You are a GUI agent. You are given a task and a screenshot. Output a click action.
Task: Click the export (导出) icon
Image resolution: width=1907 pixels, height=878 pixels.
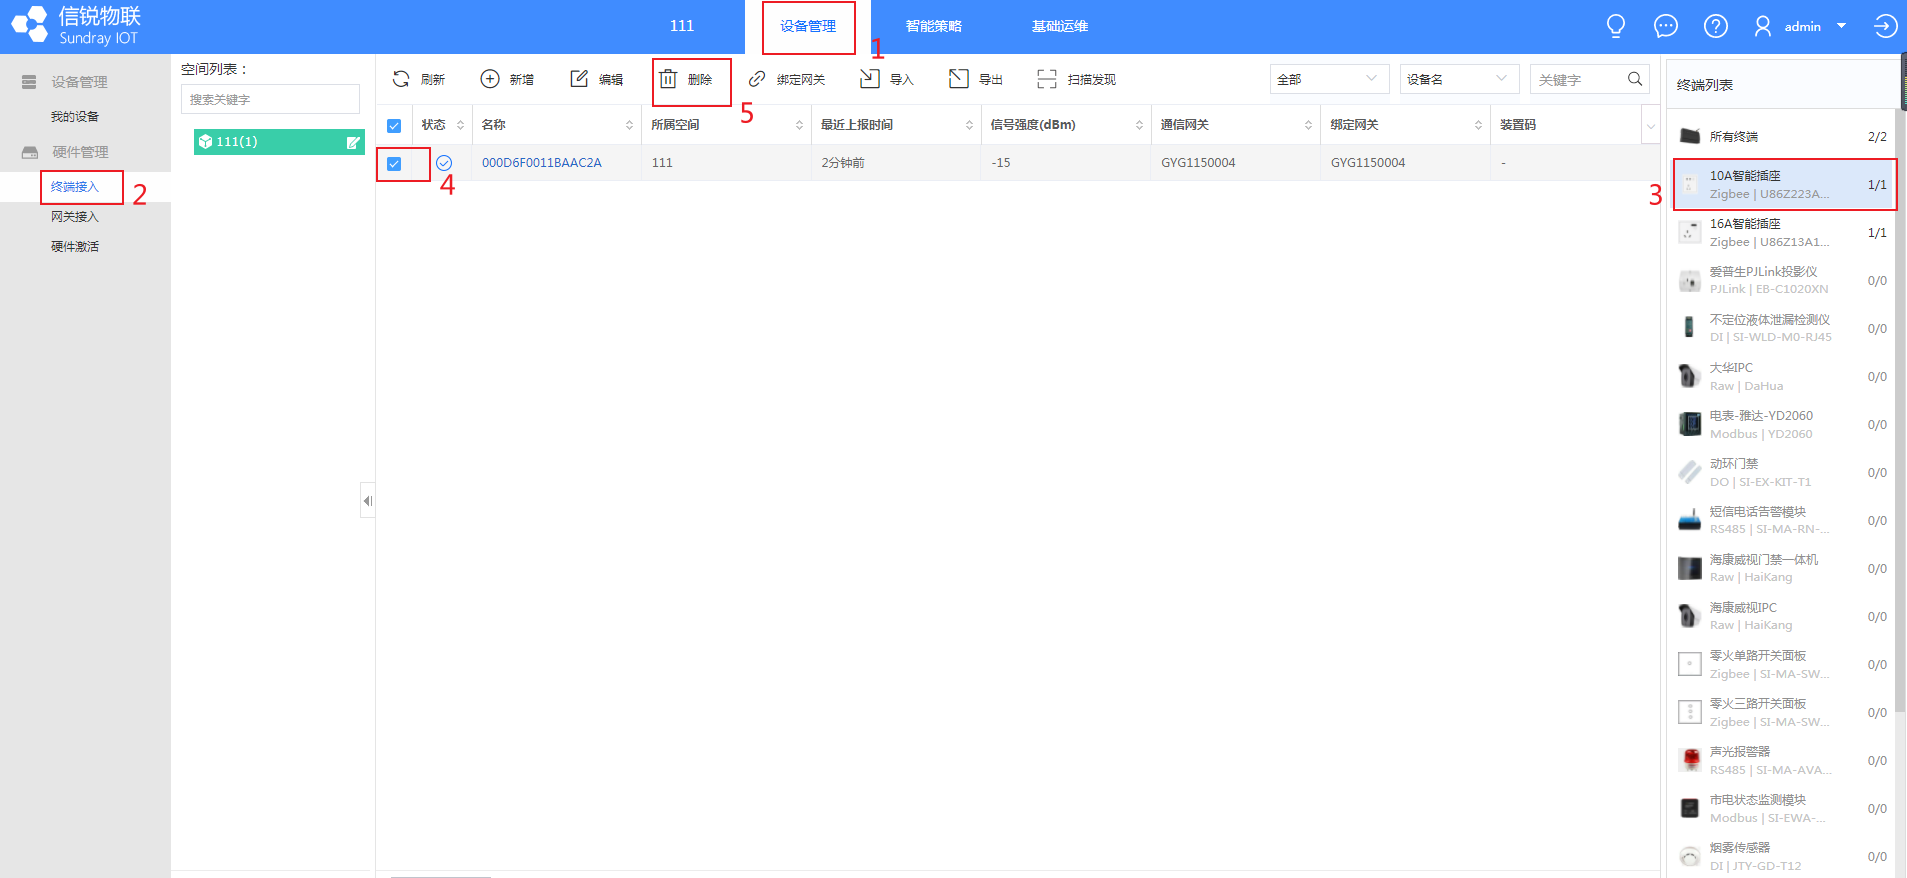pos(958,79)
